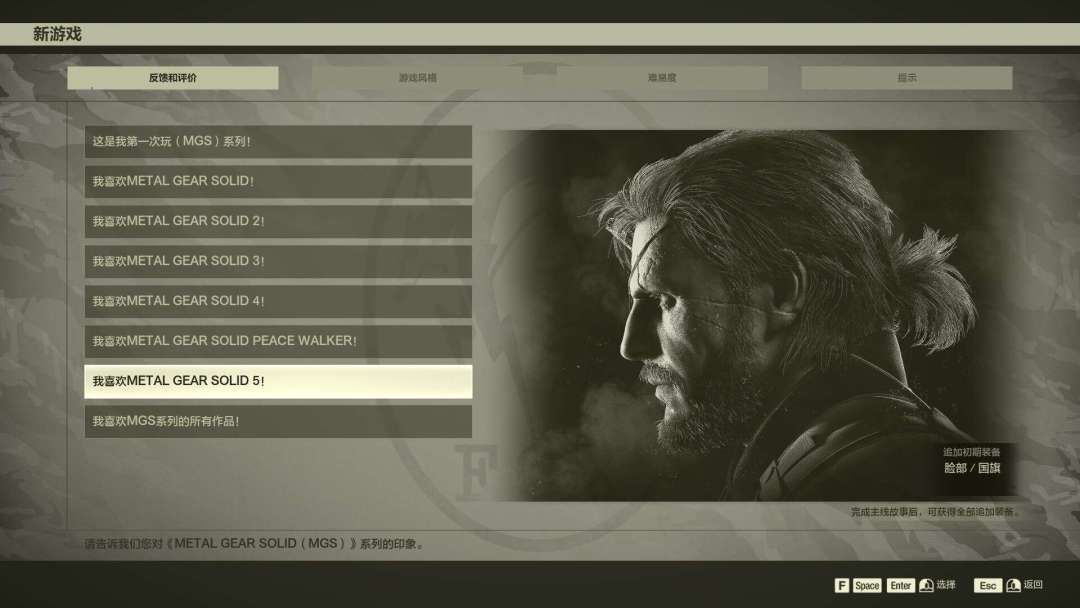Click the Enter key icon
1080x608 pixels.
[900, 585]
